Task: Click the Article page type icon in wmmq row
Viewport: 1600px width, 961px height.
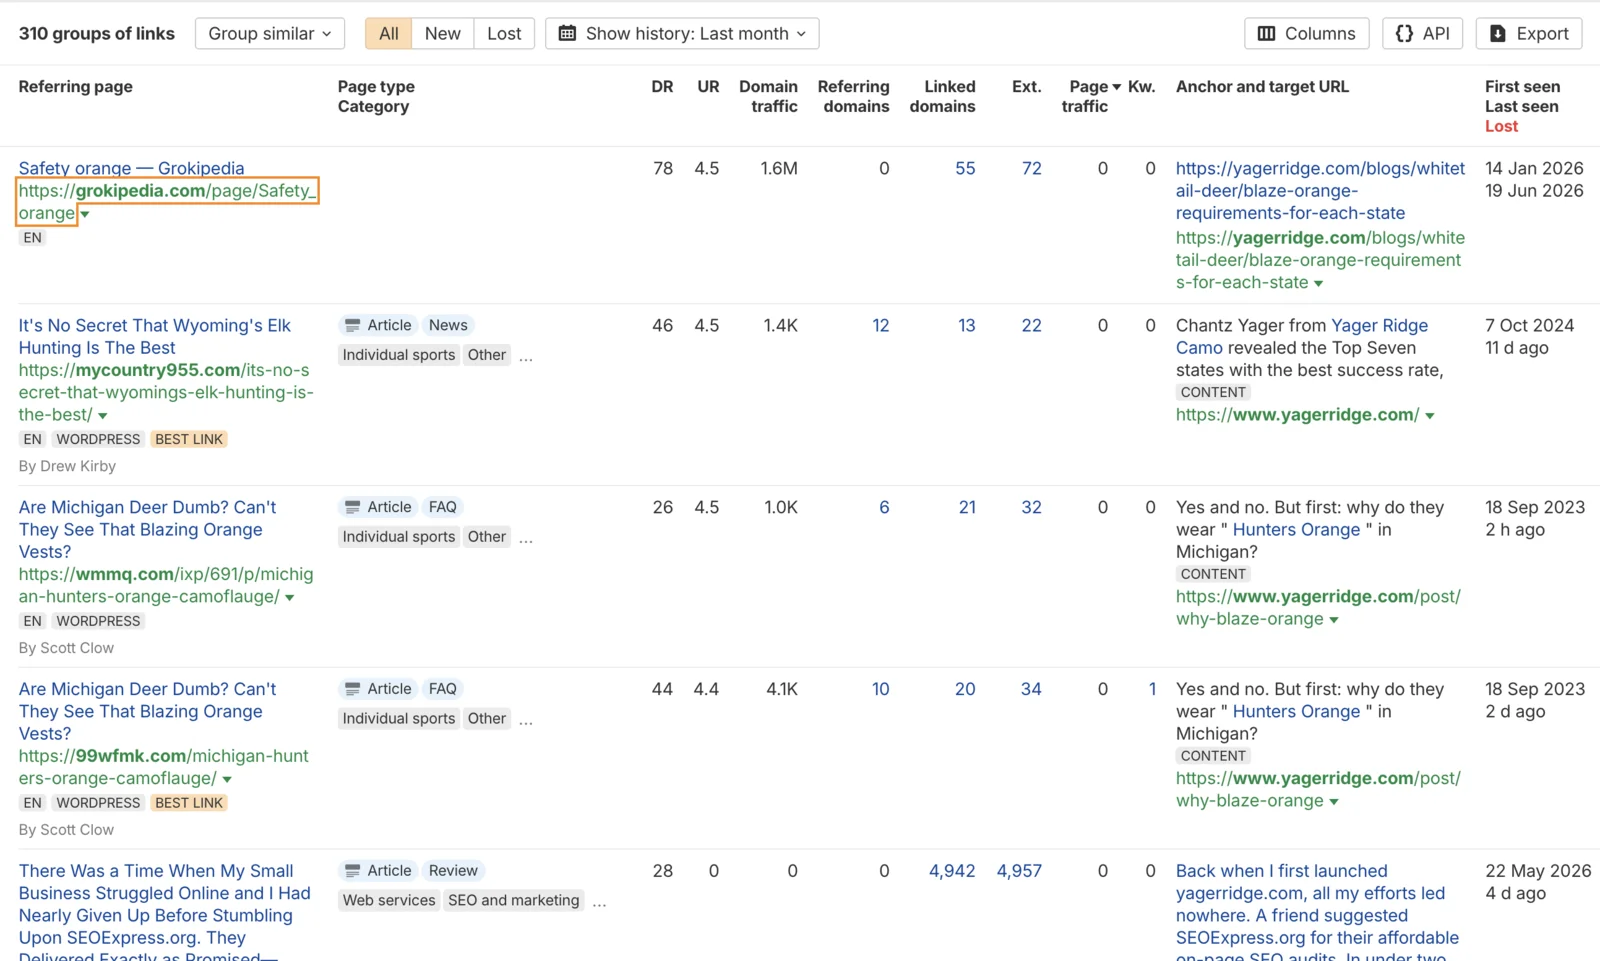Action: click(352, 507)
